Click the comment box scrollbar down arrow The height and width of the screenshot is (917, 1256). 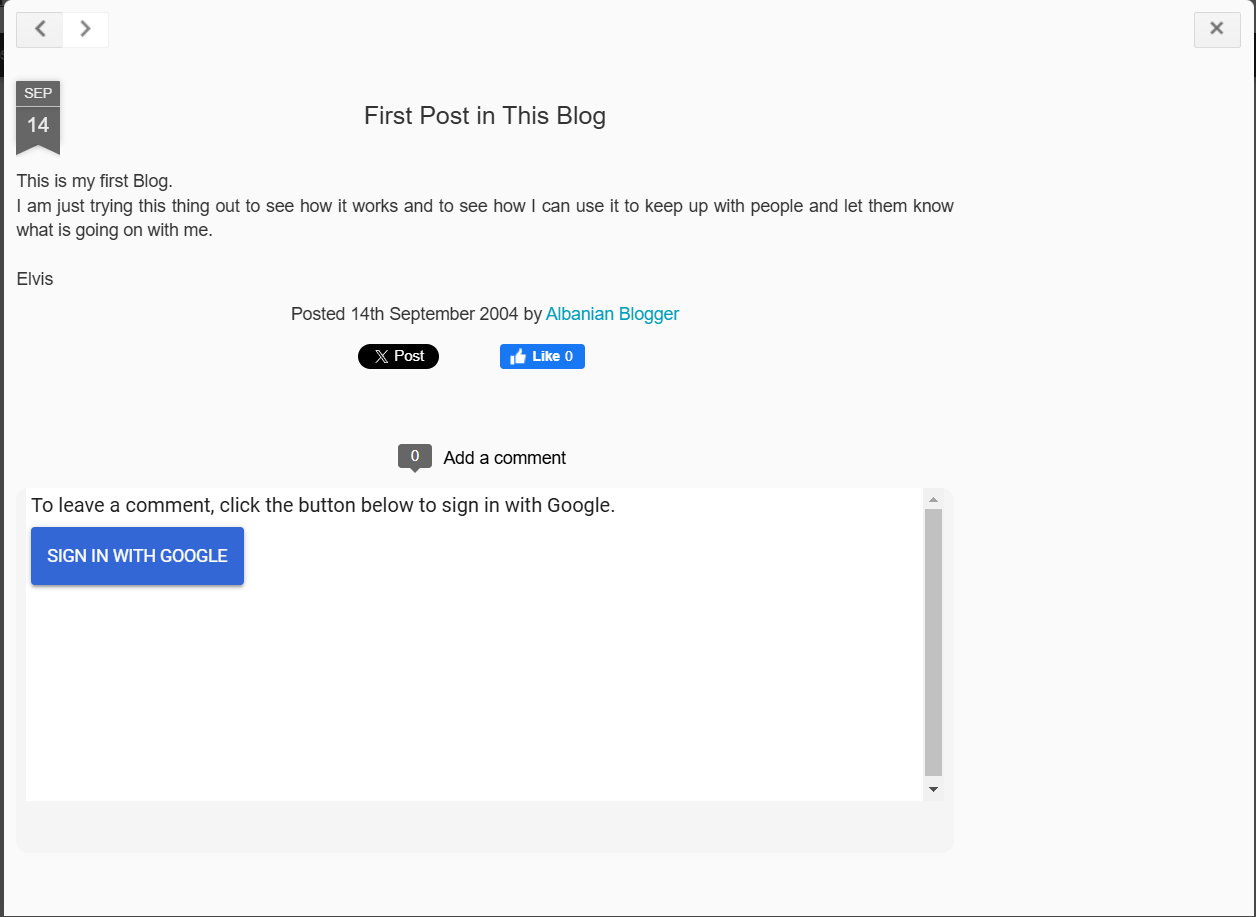[933, 790]
